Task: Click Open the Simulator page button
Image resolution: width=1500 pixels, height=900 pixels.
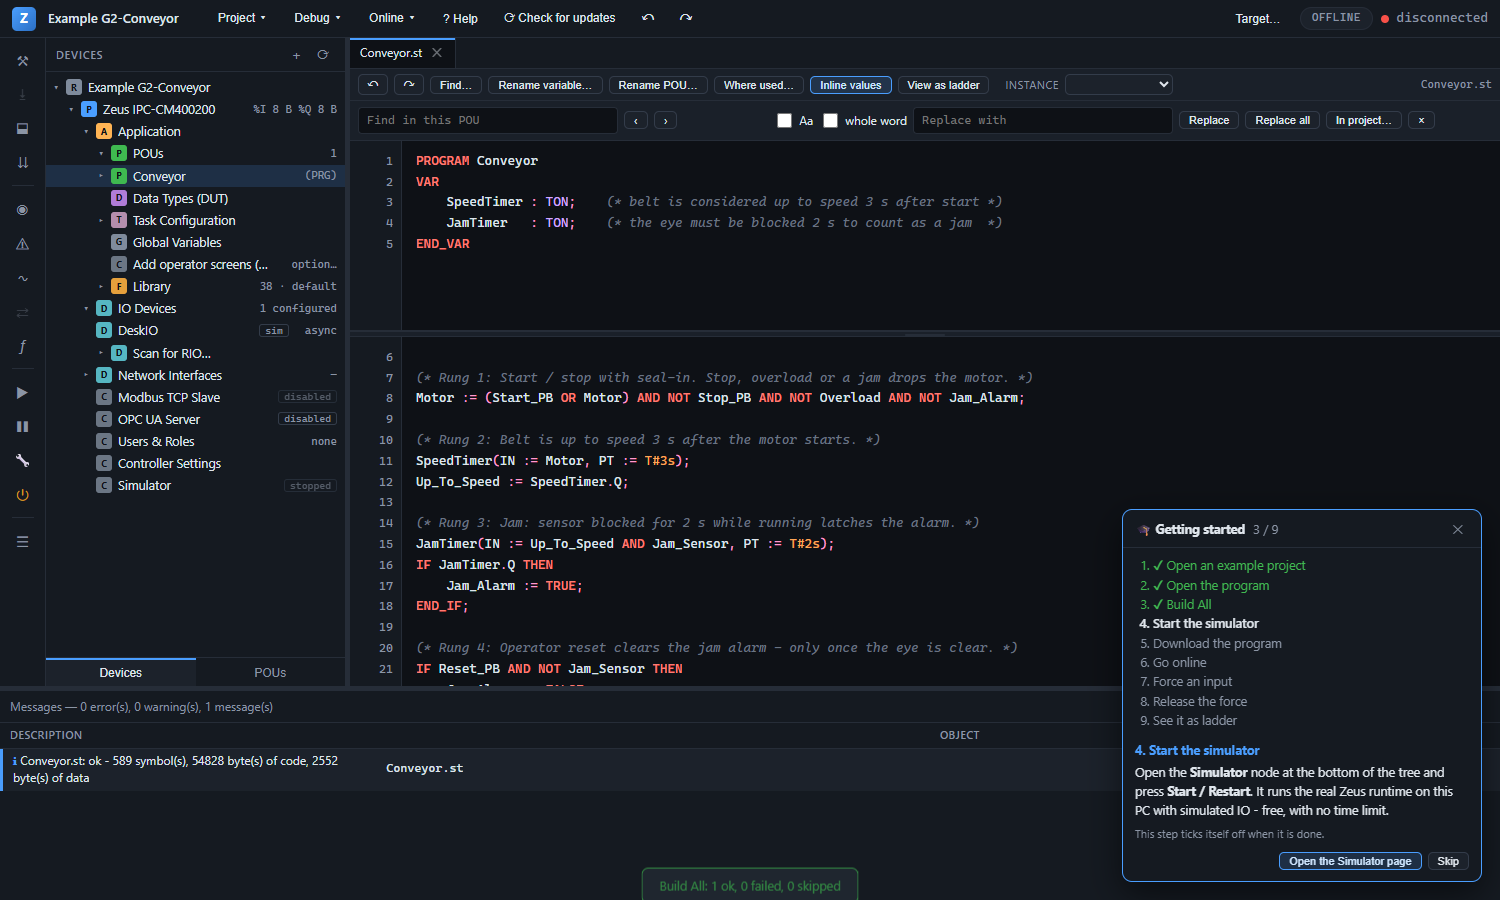Action: [1350, 861]
